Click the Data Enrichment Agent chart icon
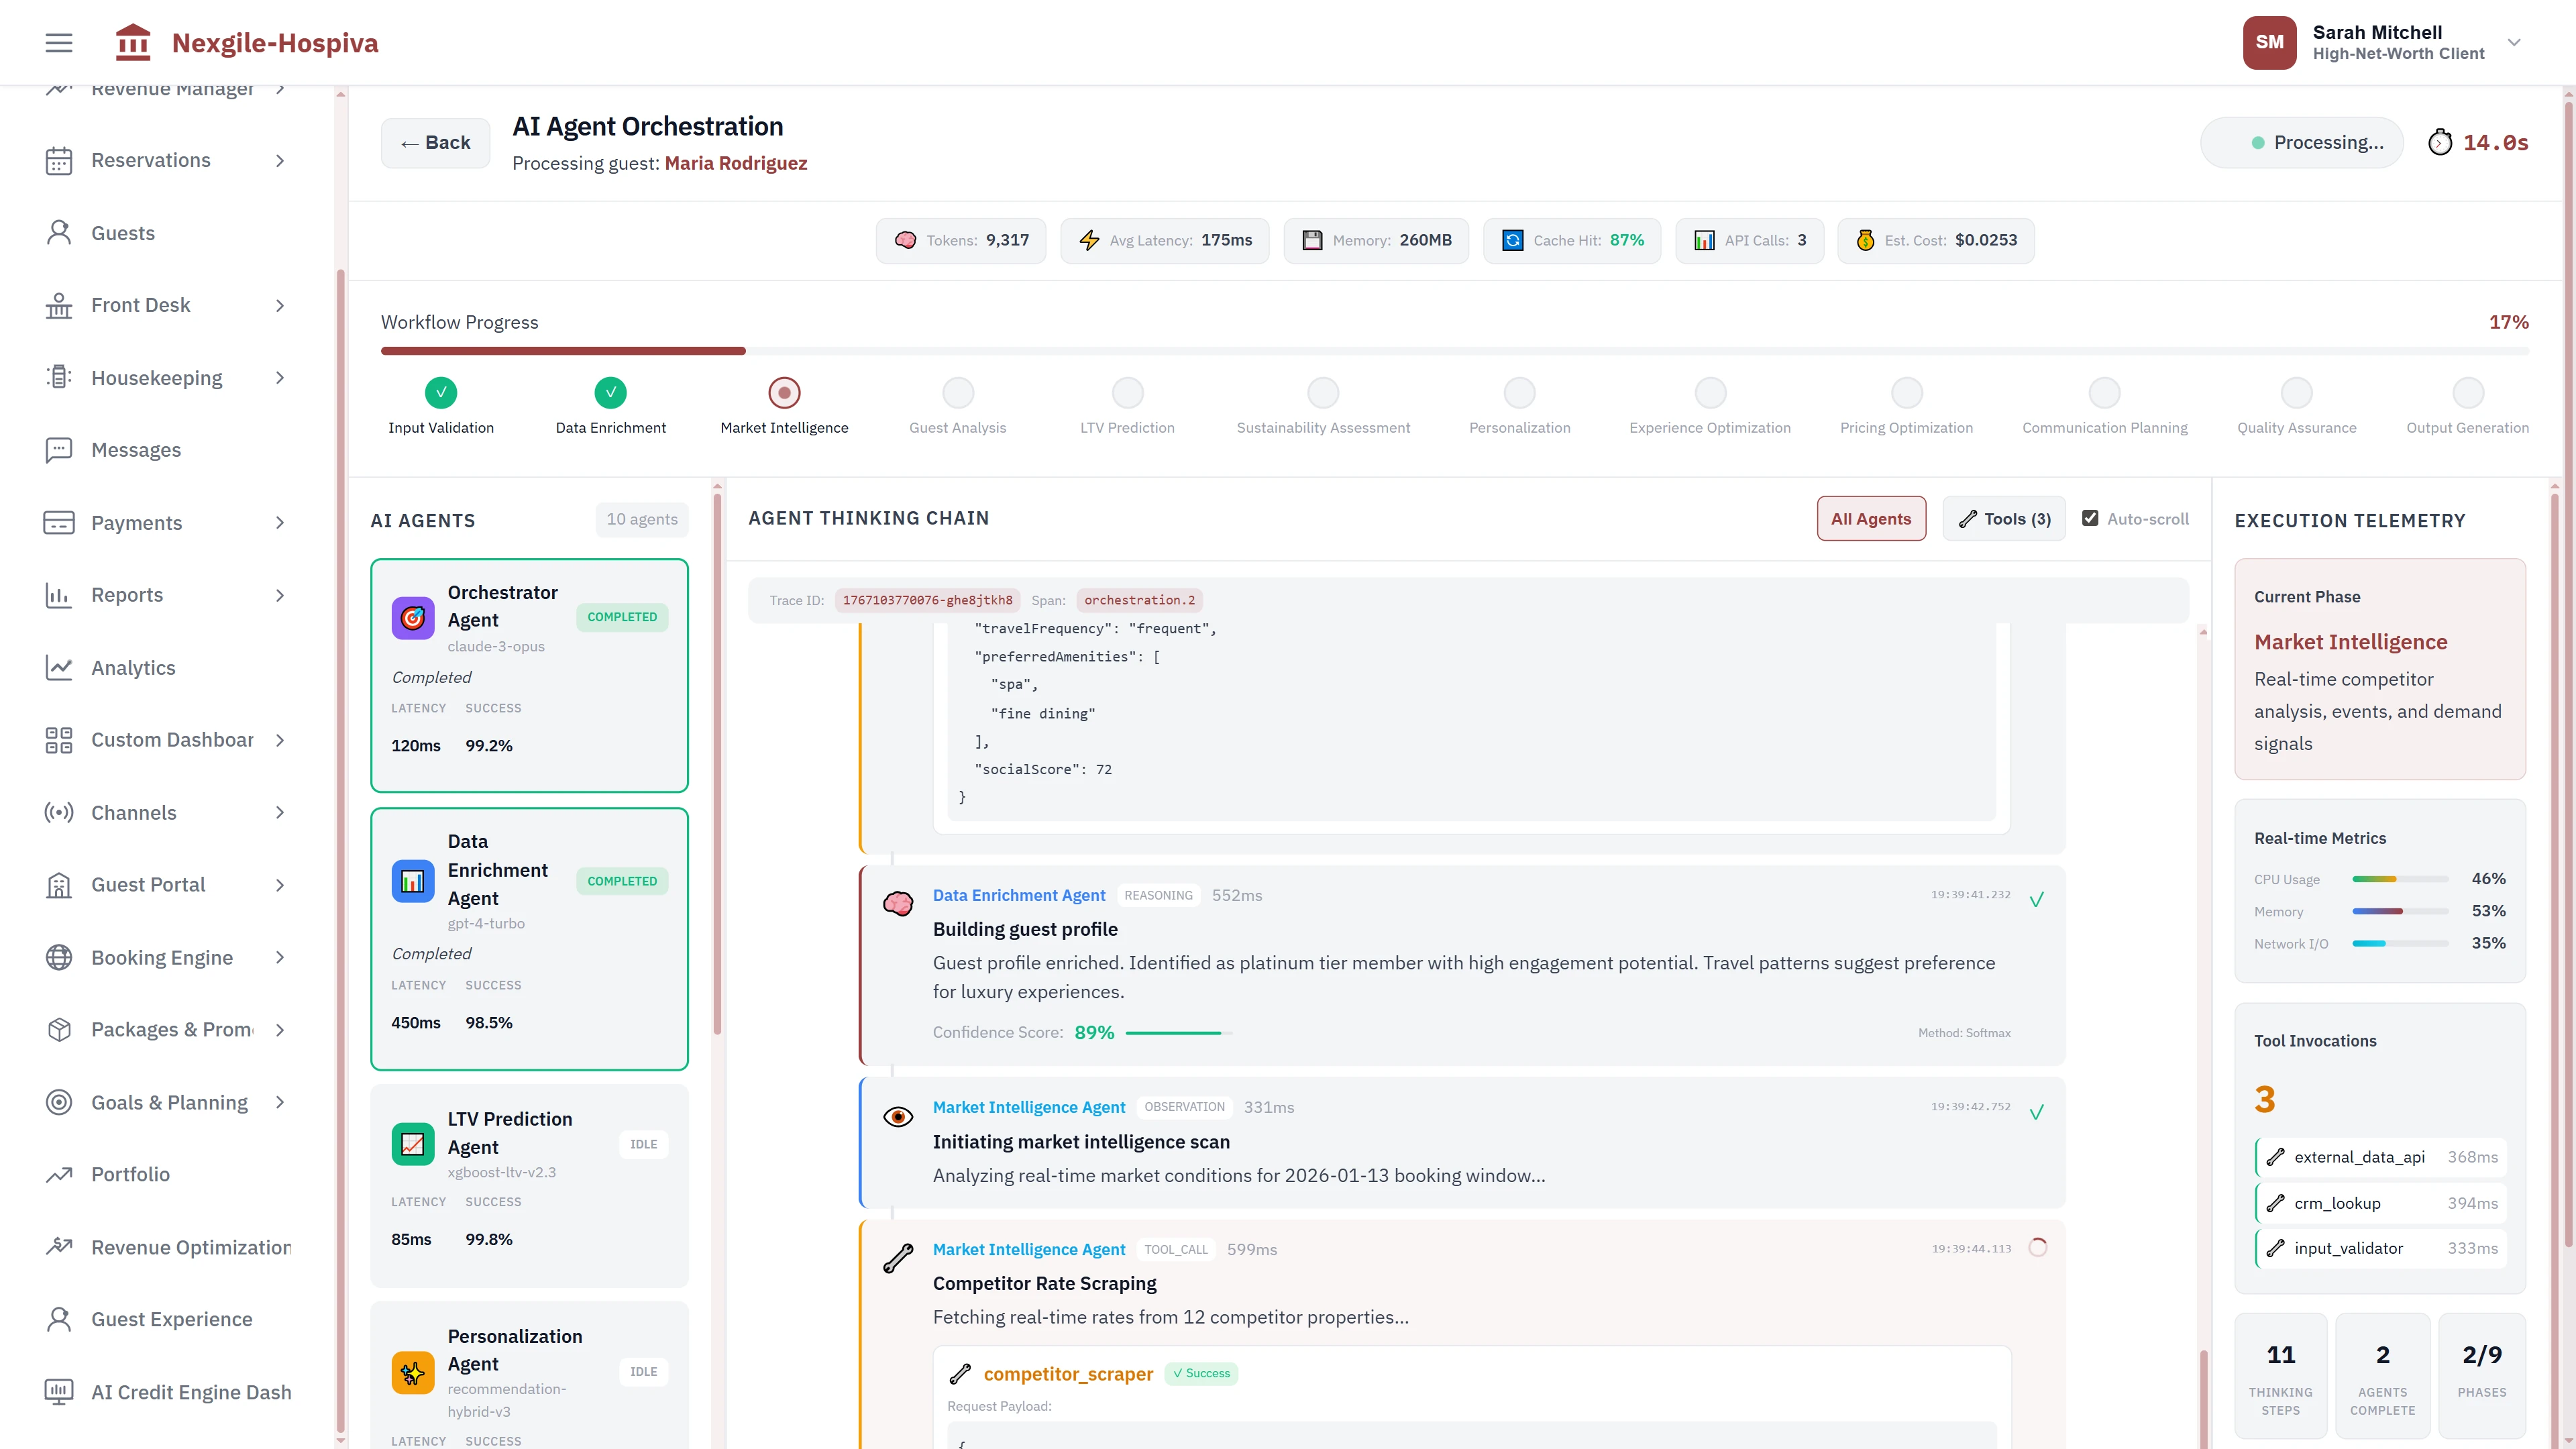Screen dimensions: 2576x1449 click(x=413, y=882)
